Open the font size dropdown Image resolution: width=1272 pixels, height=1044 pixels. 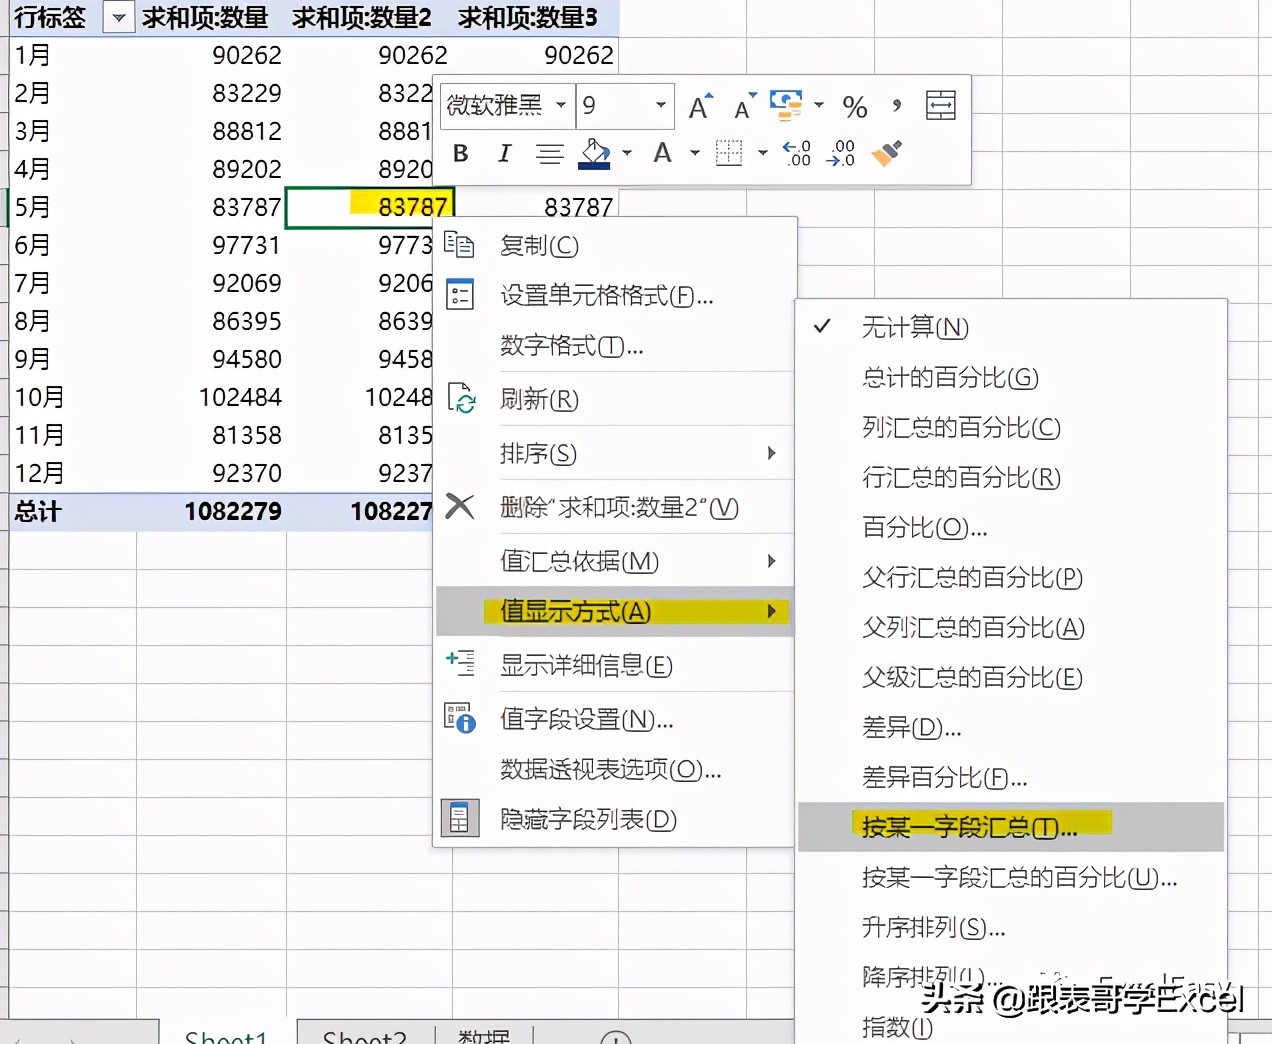659,106
